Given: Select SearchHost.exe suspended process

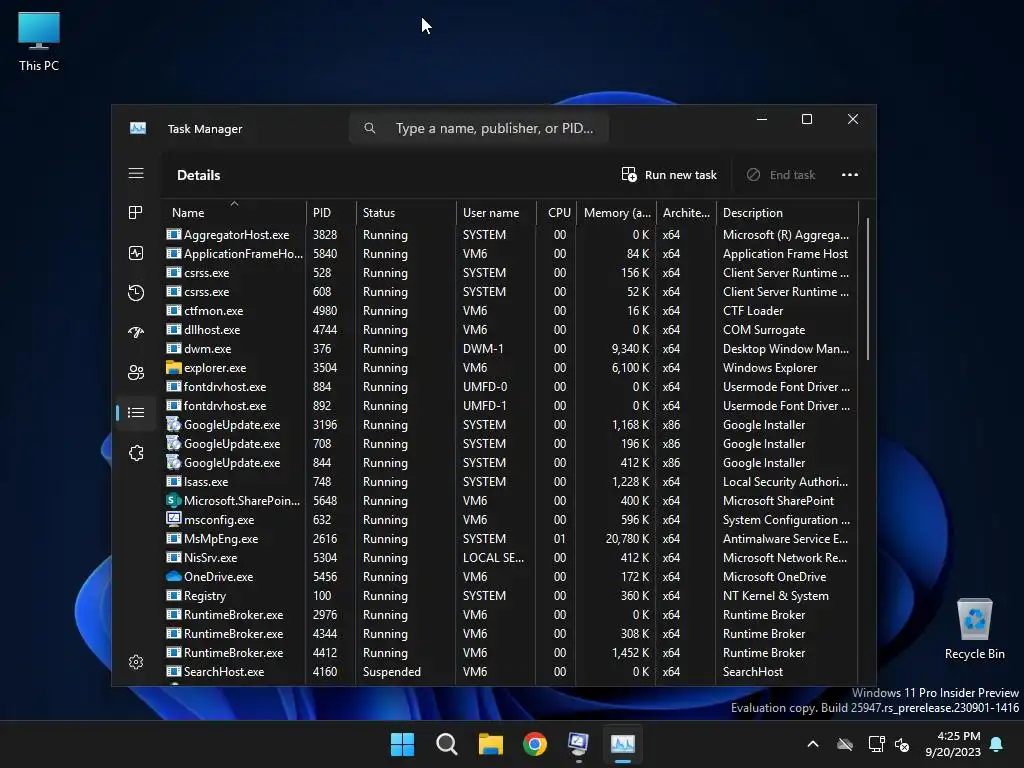Looking at the screenshot, I should pos(509,671).
